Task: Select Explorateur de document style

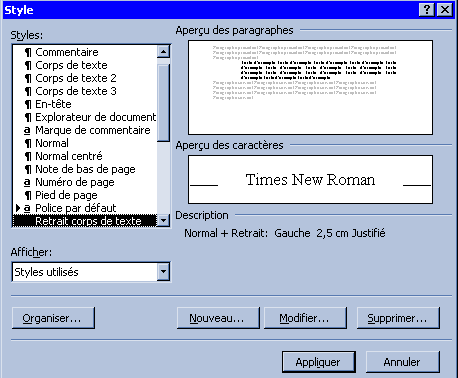Action: click(85, 117)
